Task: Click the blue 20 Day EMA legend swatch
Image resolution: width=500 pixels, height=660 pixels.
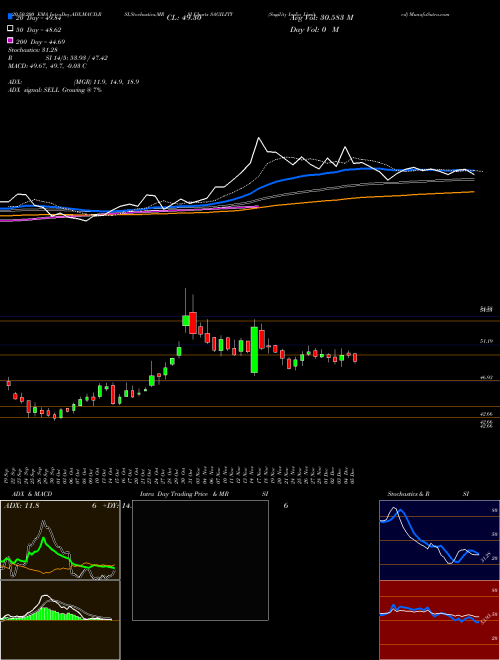Action: coord(10,17)
